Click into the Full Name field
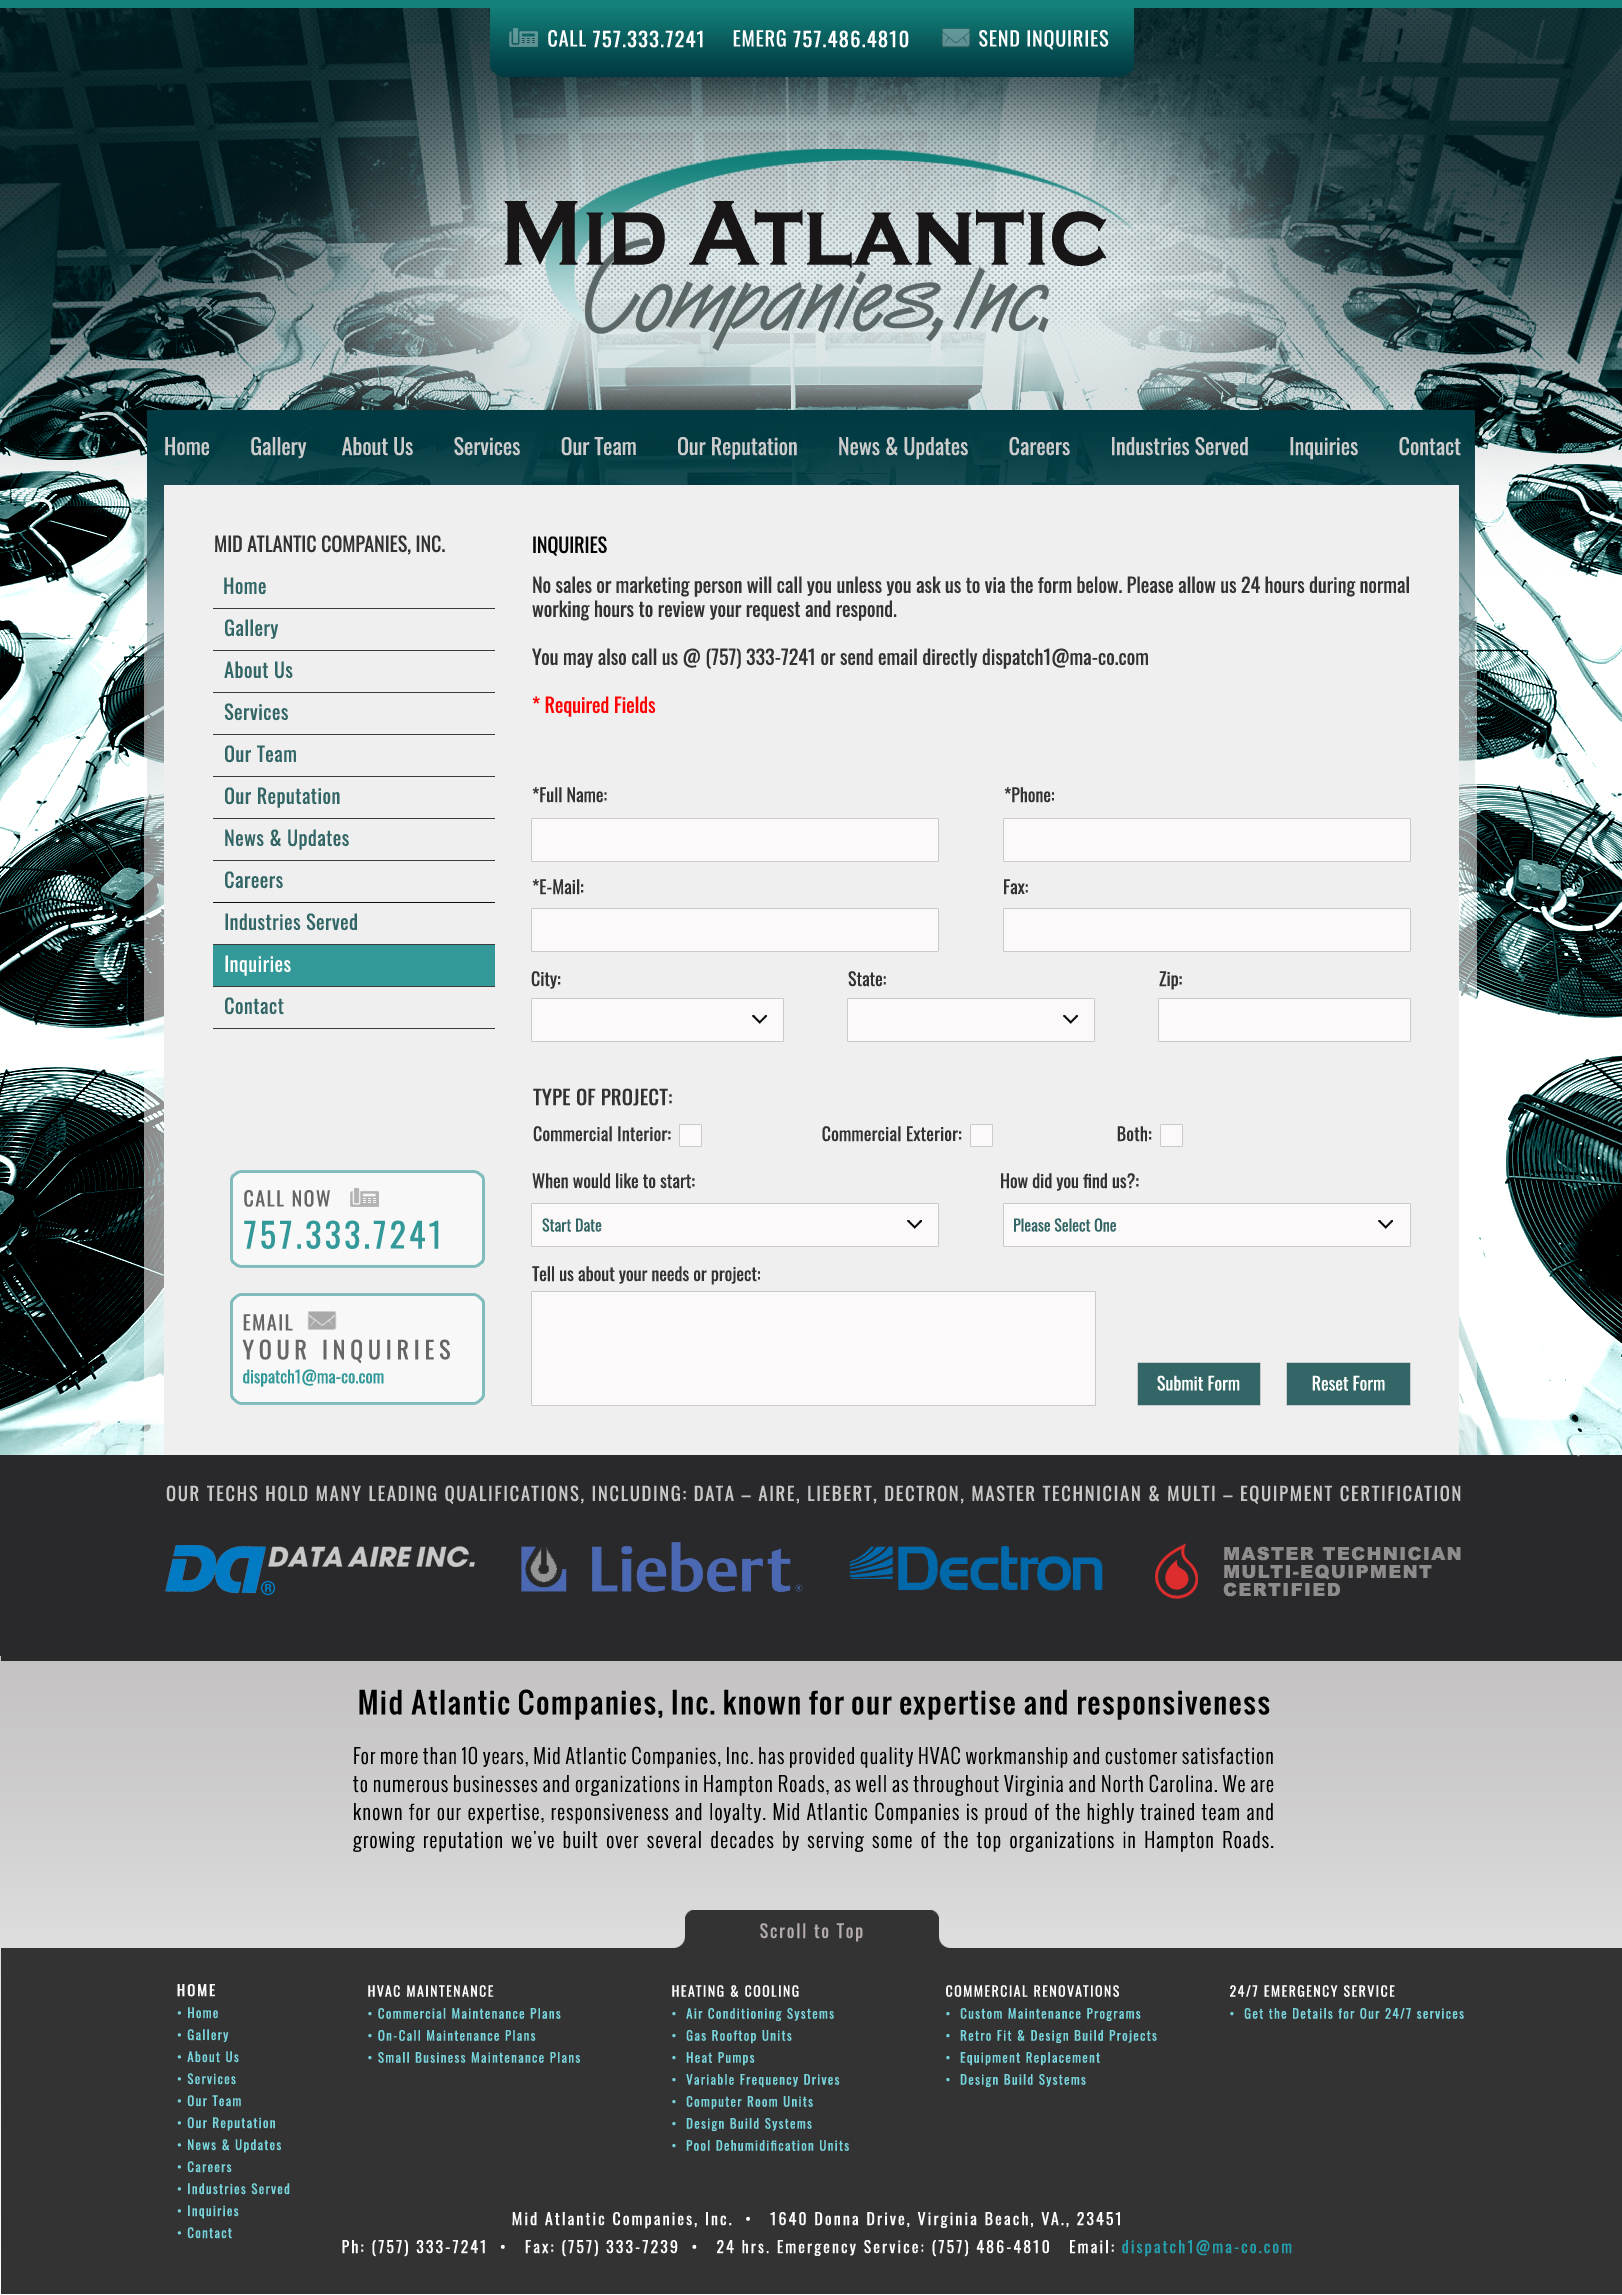 pyautogui.click(x=735, y=840)
